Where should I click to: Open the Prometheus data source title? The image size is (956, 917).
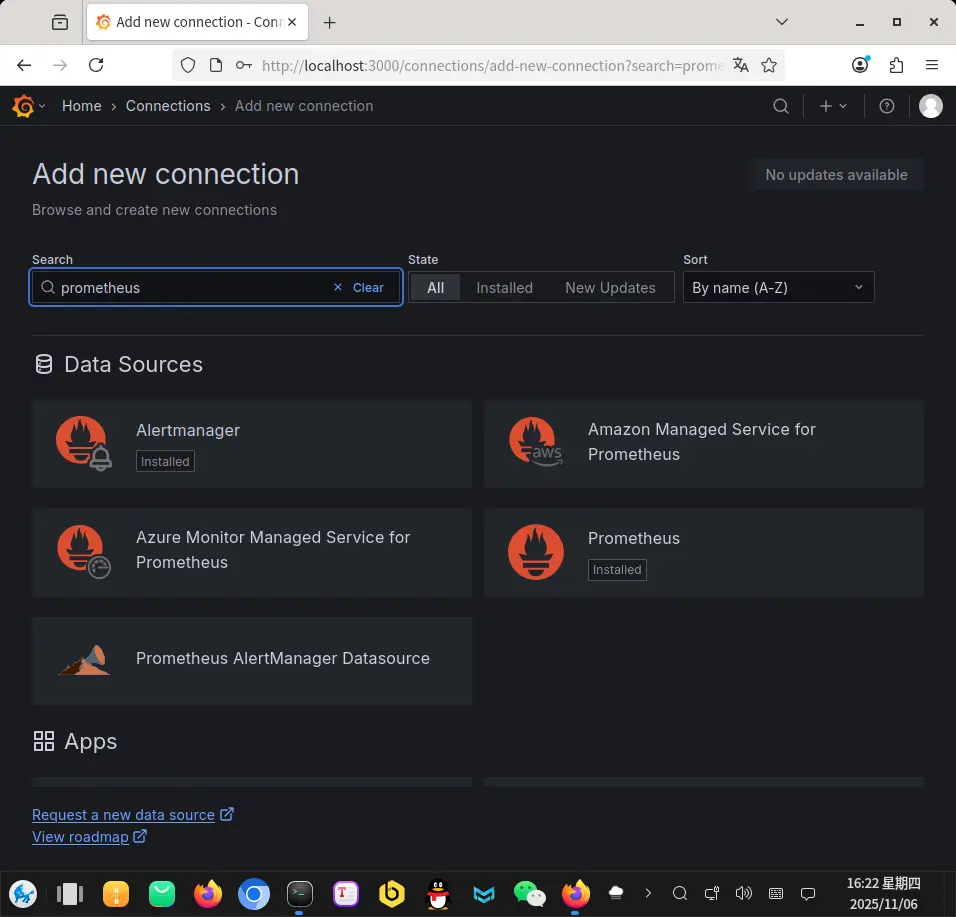click(x=633, y=538)
